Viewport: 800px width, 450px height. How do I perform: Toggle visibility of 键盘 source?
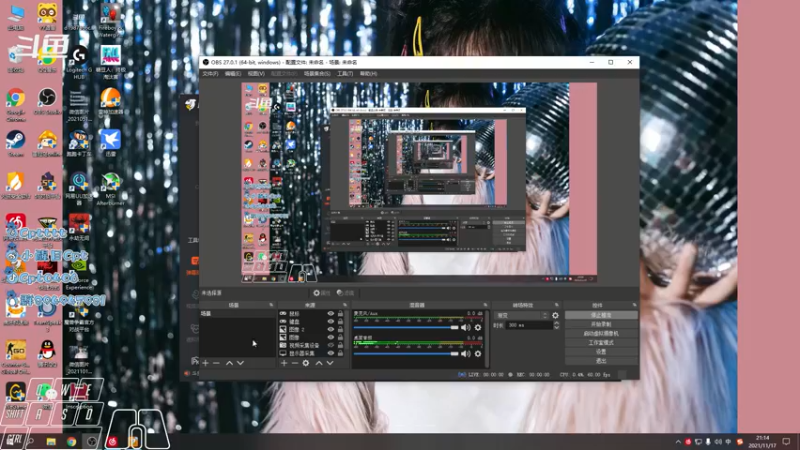331,322
